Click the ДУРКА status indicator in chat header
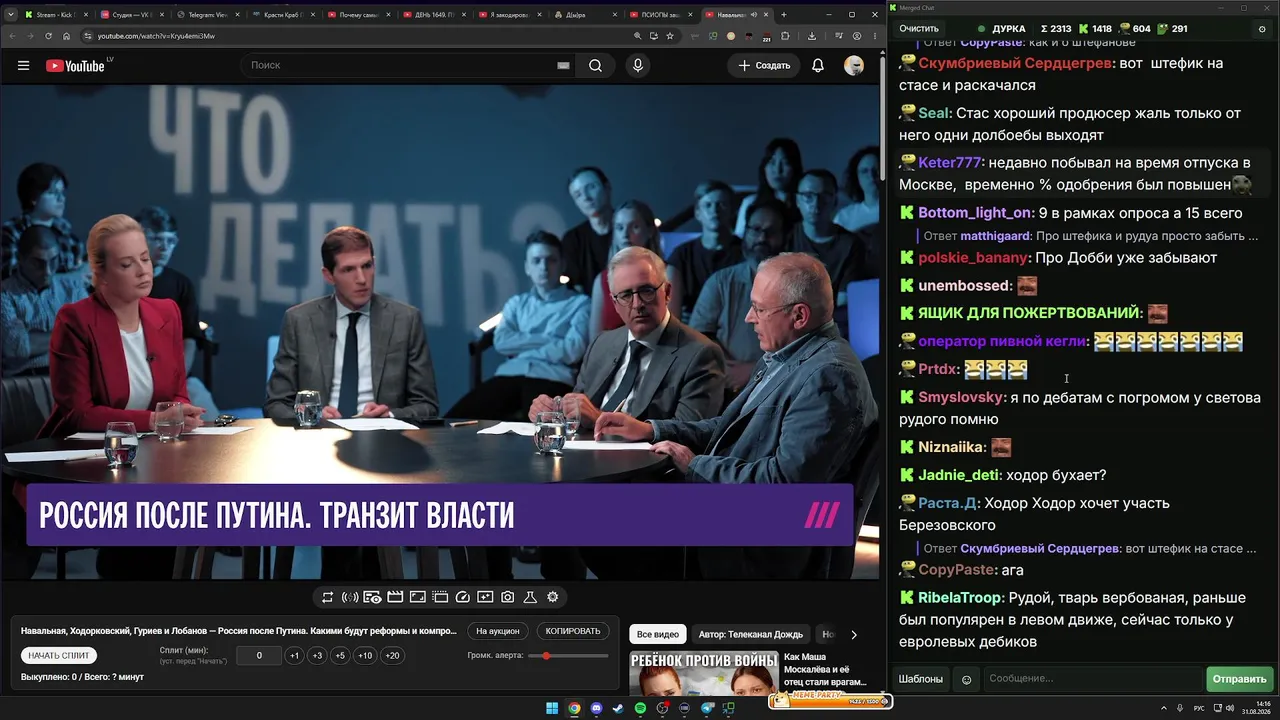 (1002, 29)
